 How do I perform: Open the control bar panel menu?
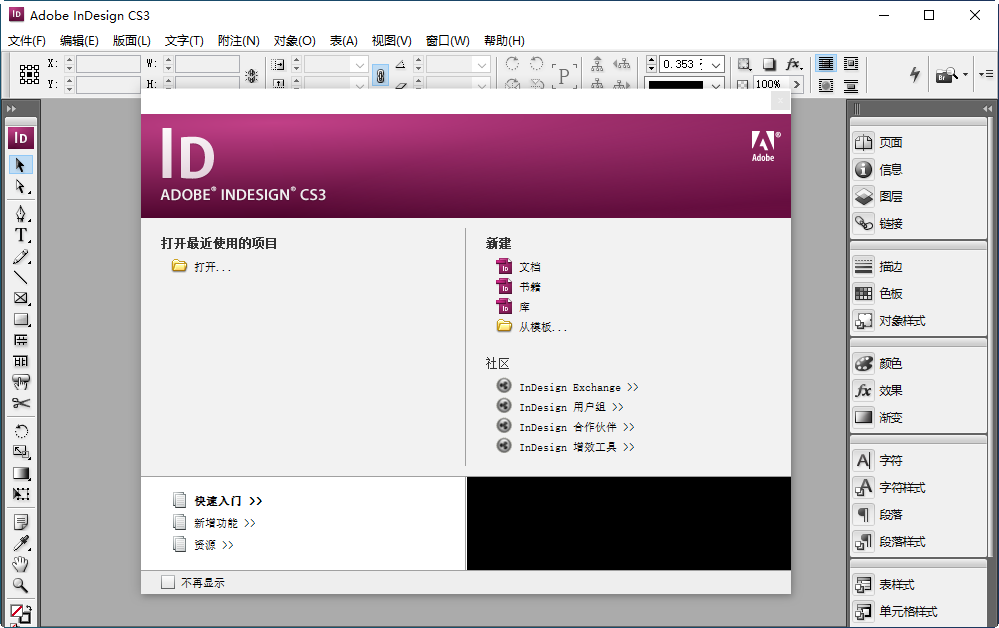pos(986,74)
